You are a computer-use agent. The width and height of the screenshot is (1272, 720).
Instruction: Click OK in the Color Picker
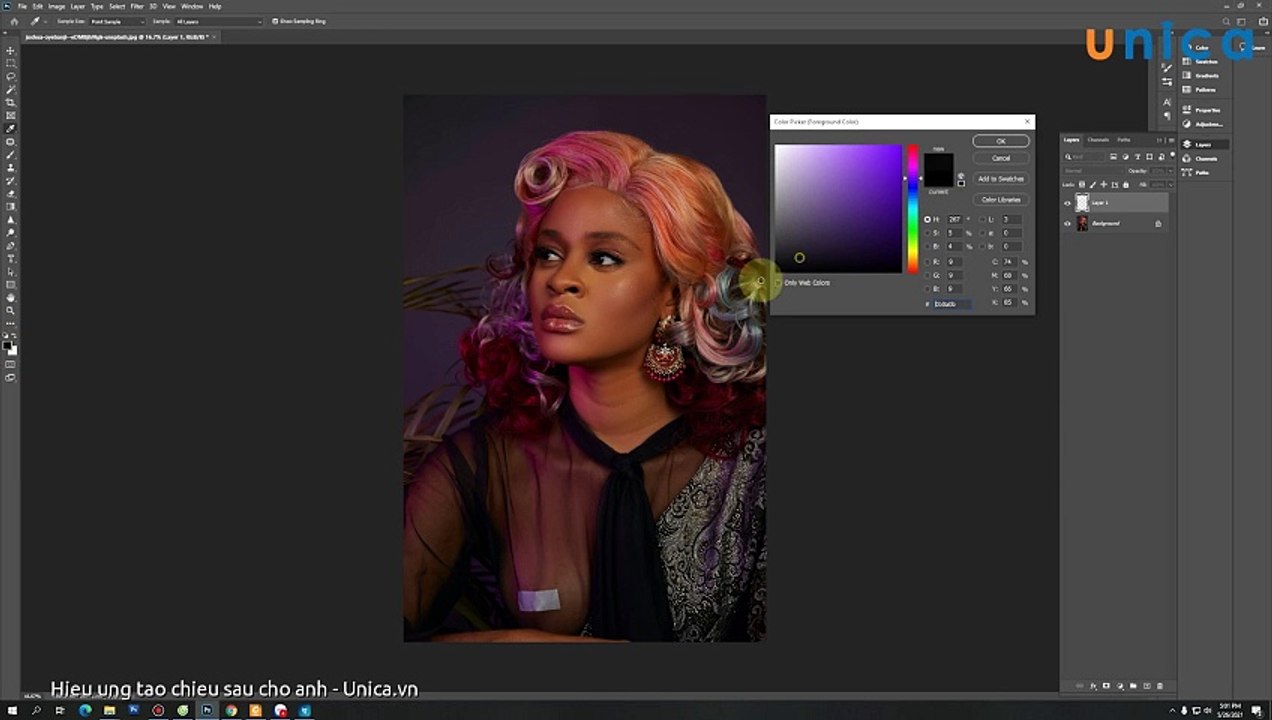pyautogui.click(x=1001, y=141)
